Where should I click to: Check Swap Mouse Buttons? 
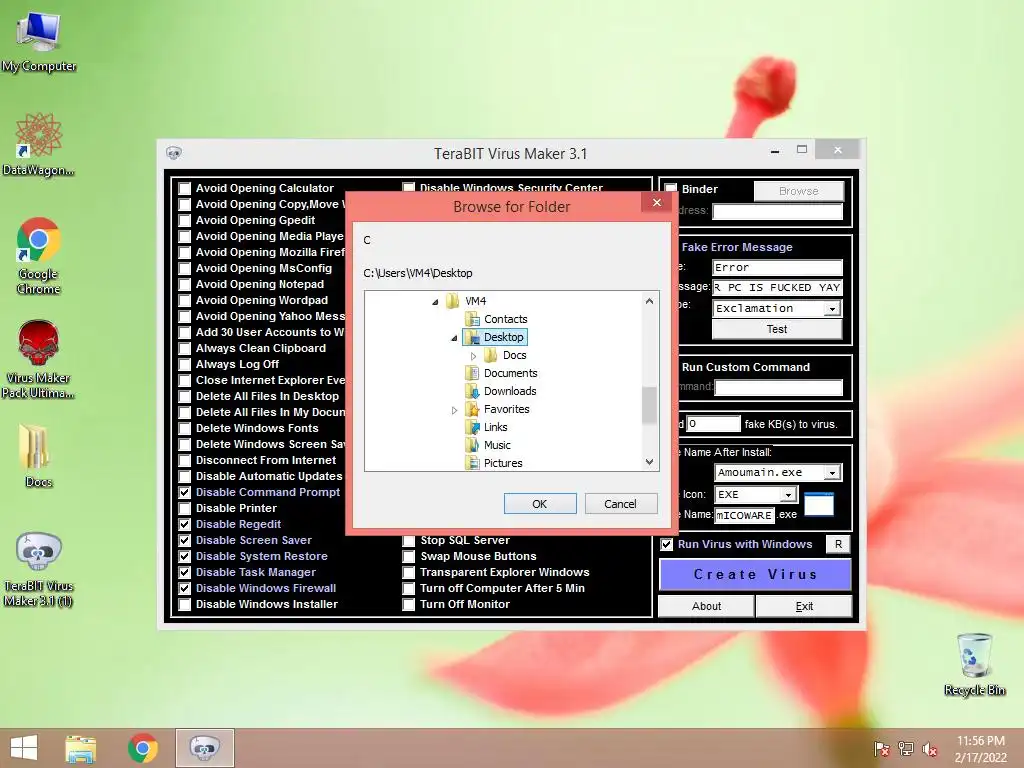409,556
